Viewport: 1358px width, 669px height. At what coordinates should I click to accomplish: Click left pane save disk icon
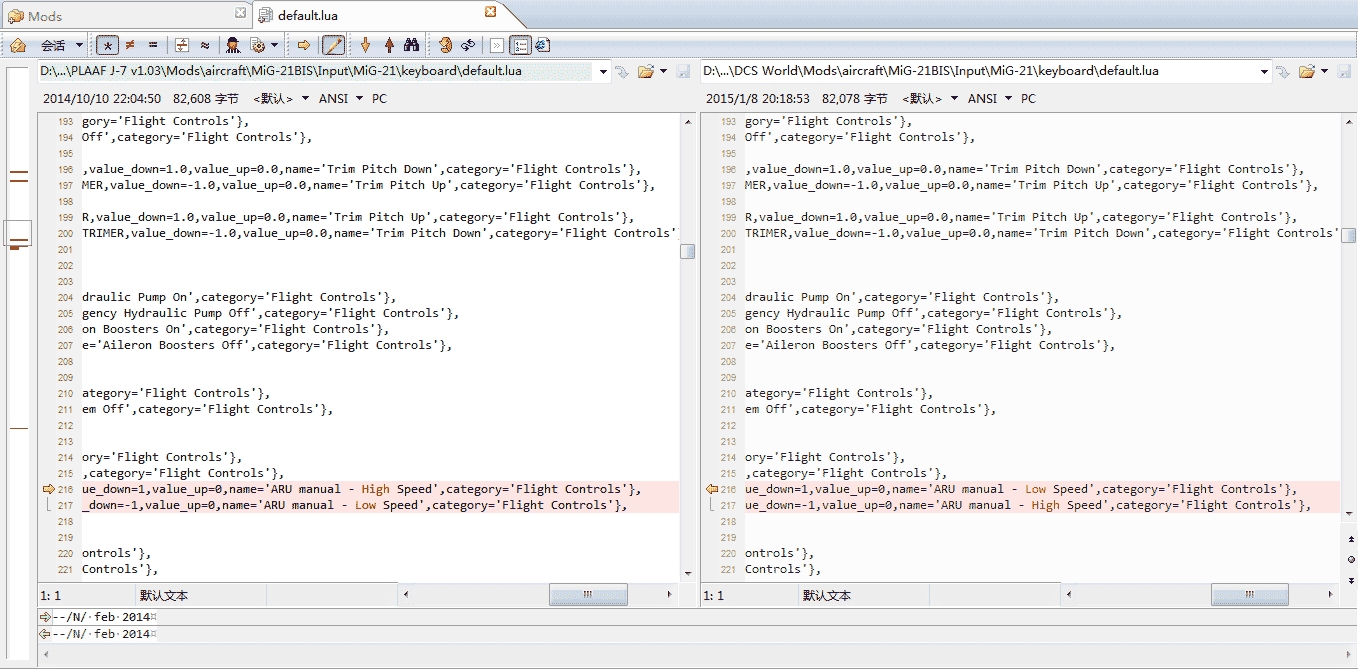(683, 72)
